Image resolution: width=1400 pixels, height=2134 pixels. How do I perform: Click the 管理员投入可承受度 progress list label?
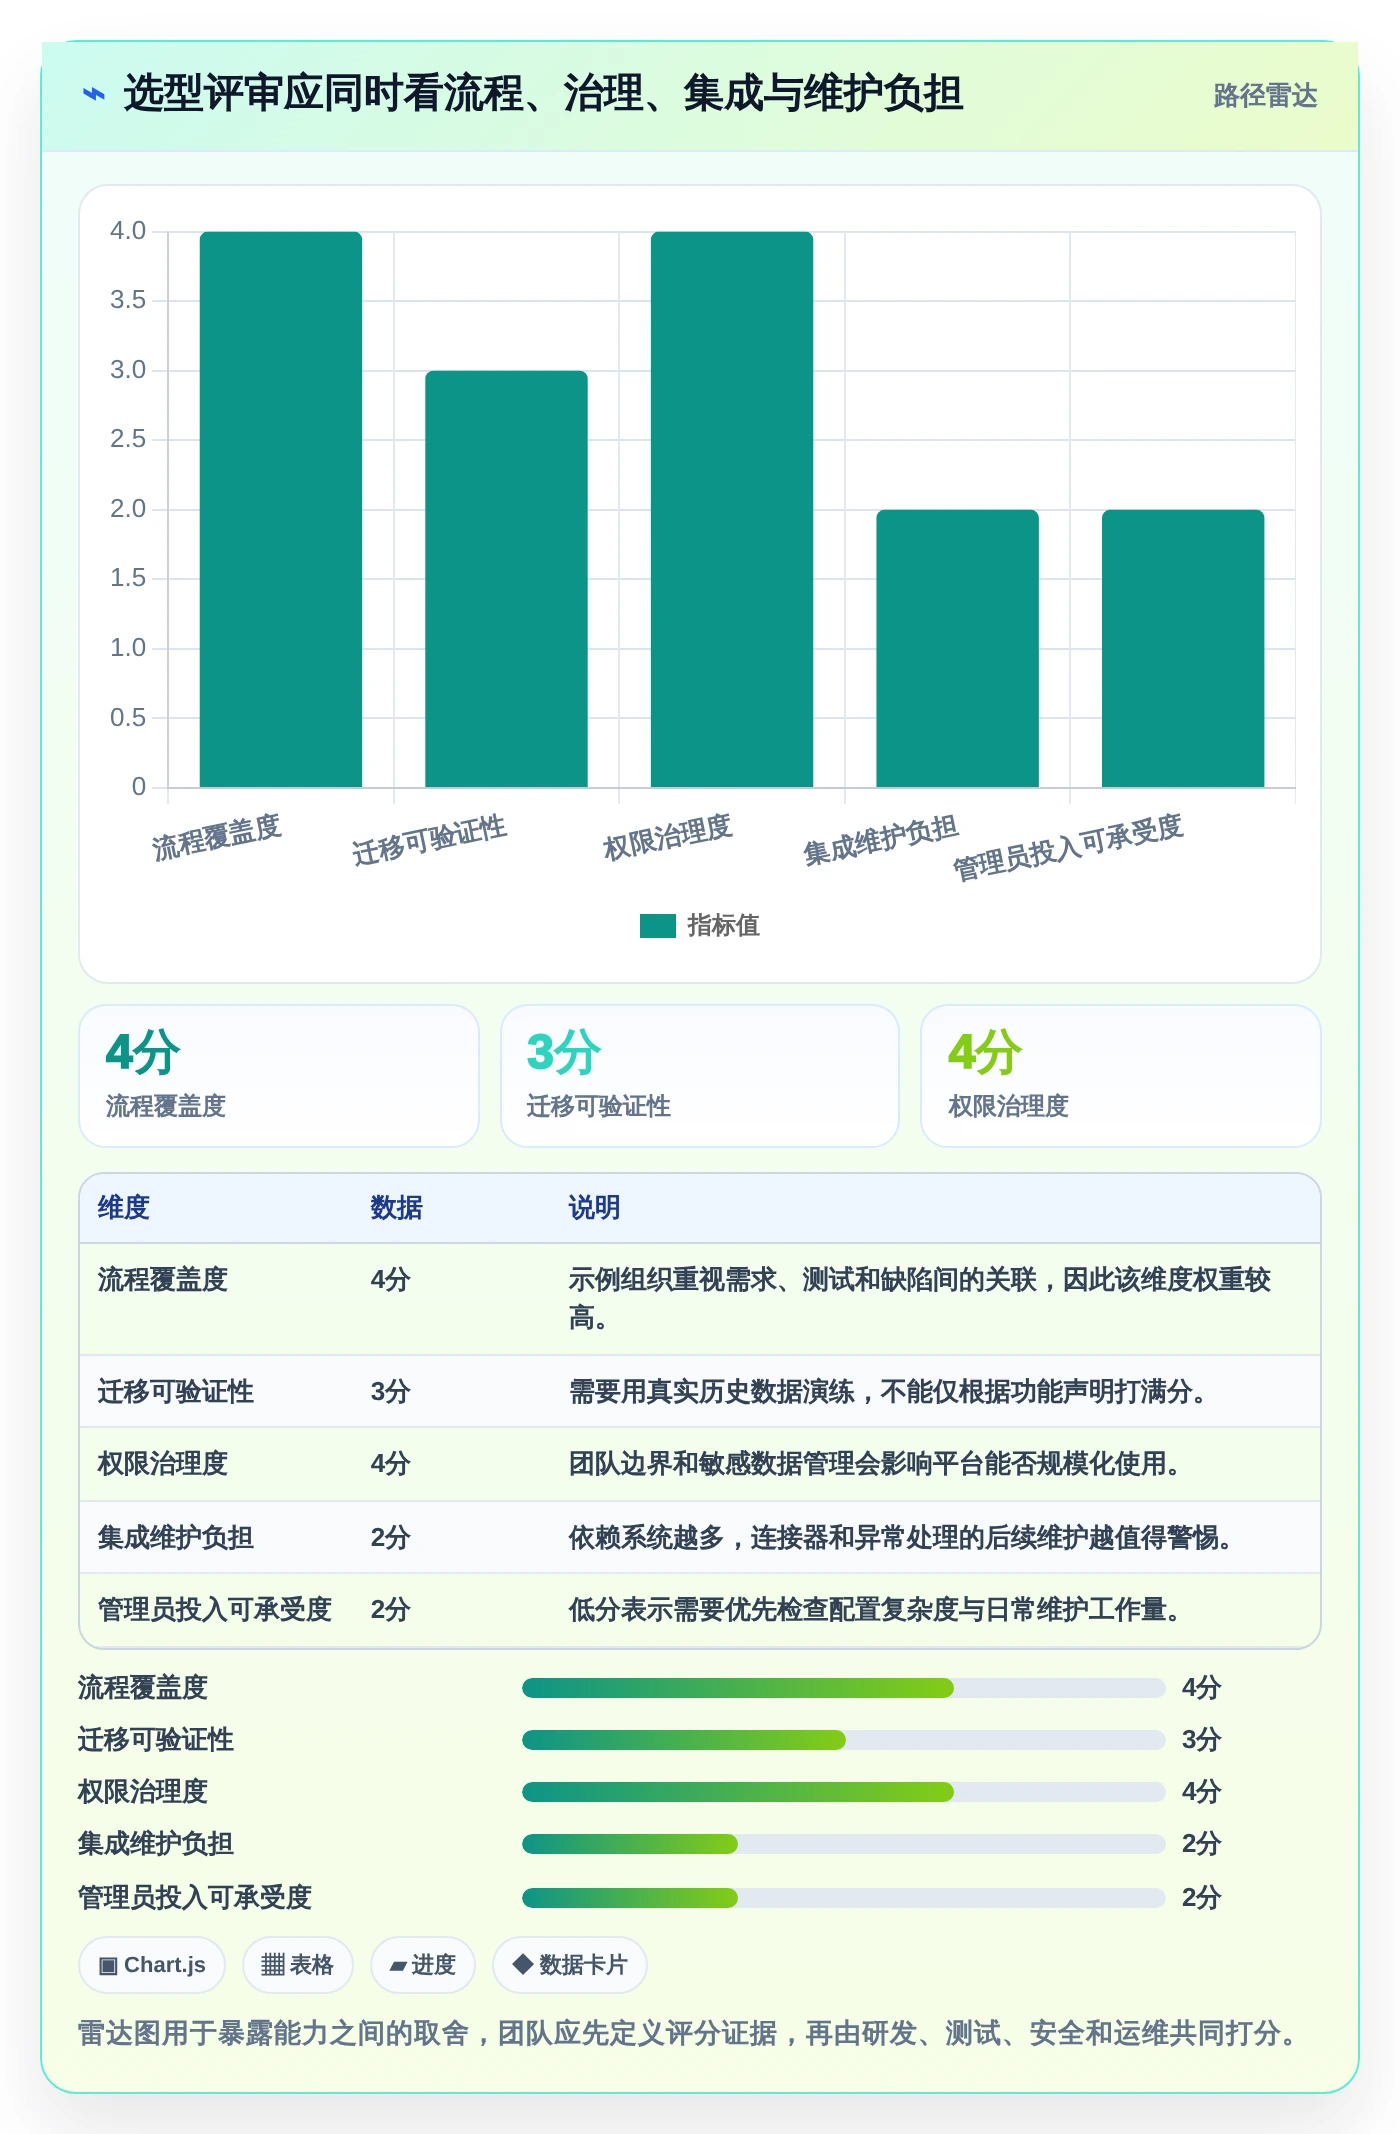(195, 1898)
